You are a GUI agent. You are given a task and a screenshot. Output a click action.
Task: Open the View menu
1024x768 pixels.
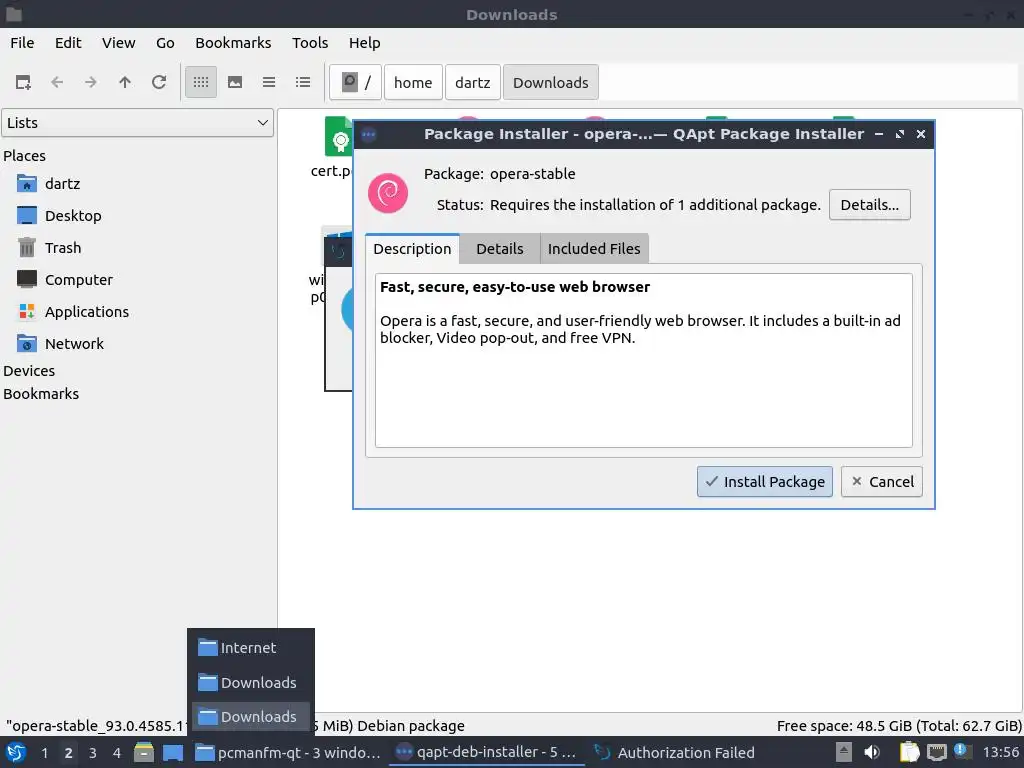click(118, 42)
